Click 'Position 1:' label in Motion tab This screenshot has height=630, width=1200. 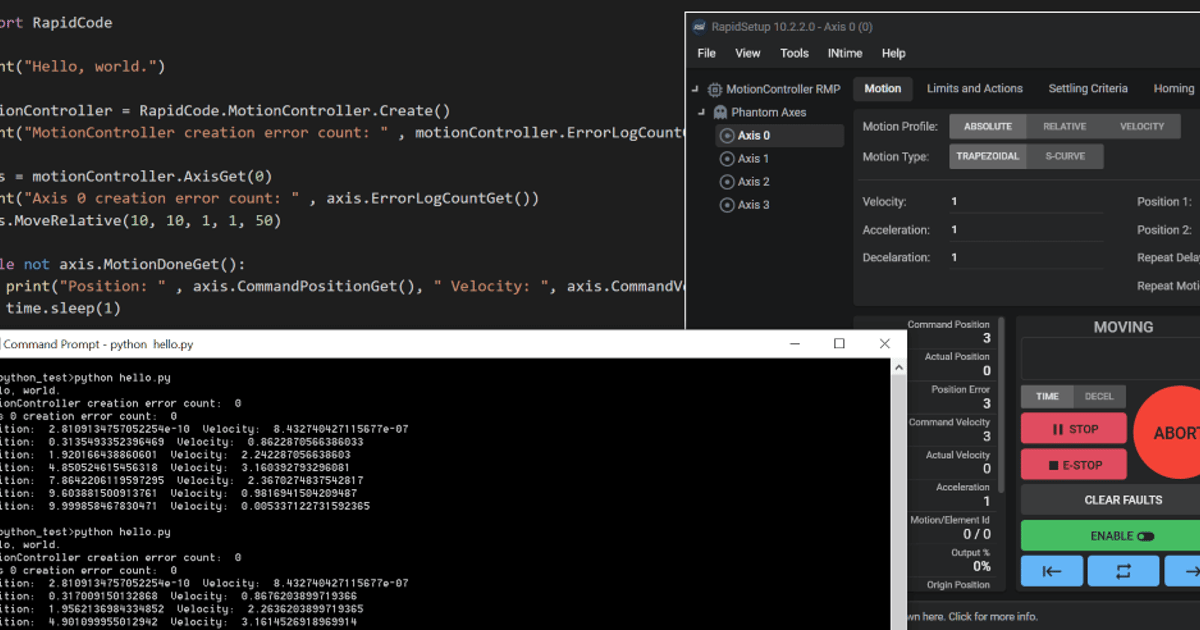tap(1164, 202)
